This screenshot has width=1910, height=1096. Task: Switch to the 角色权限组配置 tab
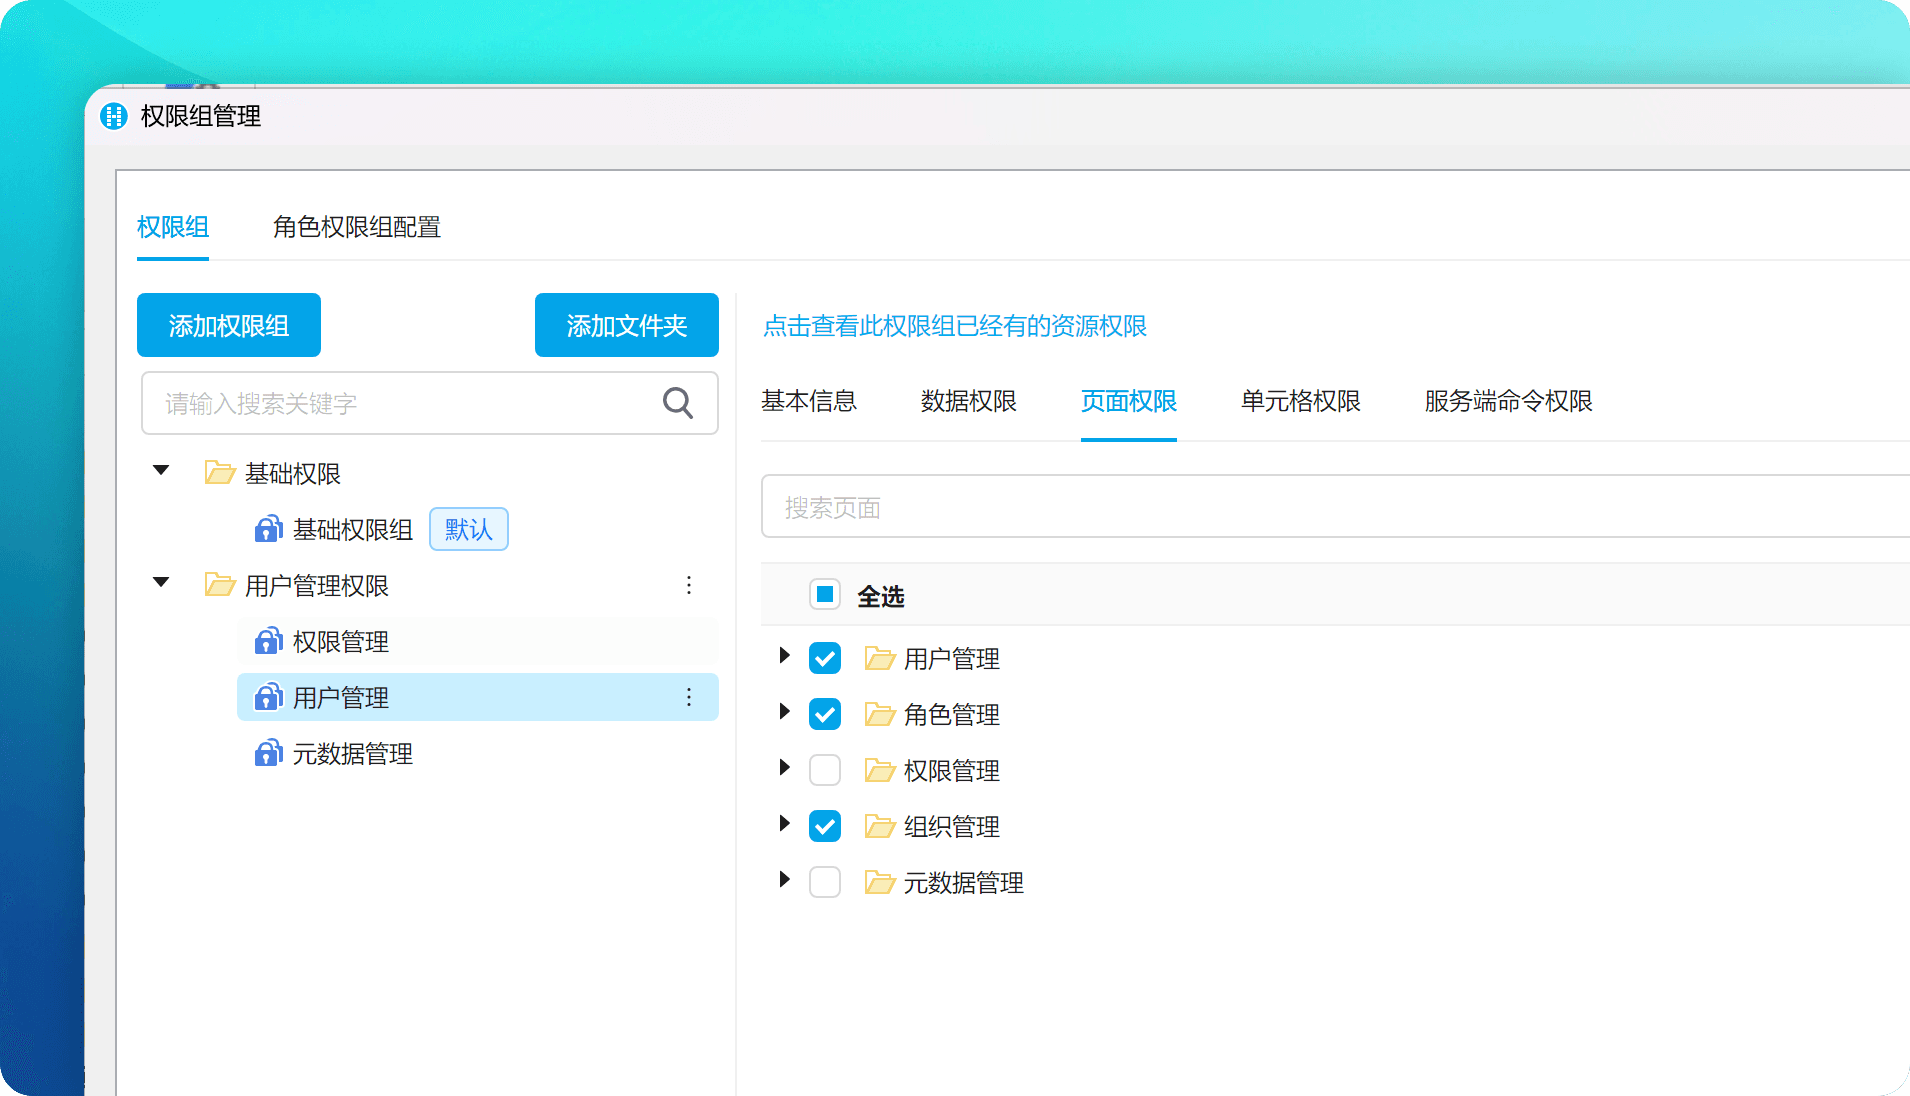coord(357,227)
